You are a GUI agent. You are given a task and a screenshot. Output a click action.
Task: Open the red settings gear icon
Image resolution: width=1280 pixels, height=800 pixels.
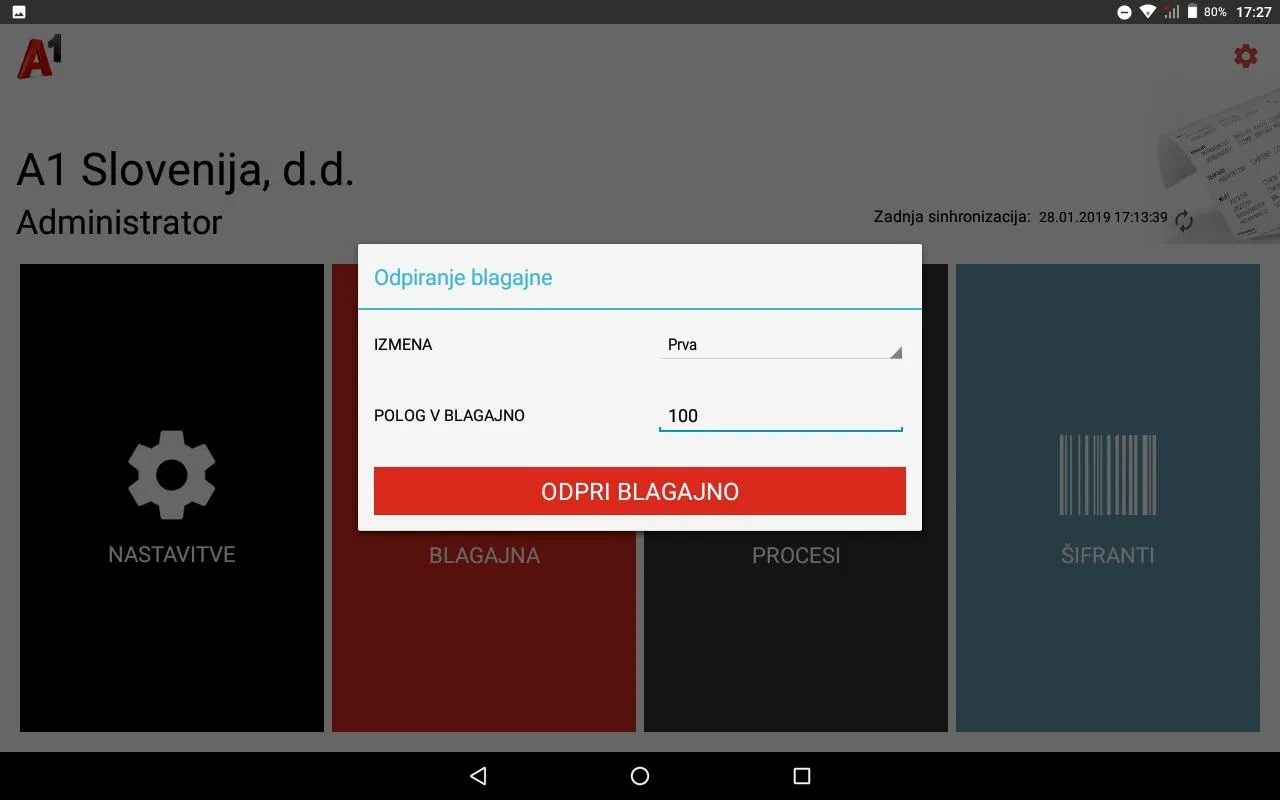click(x=1245, y=56)
